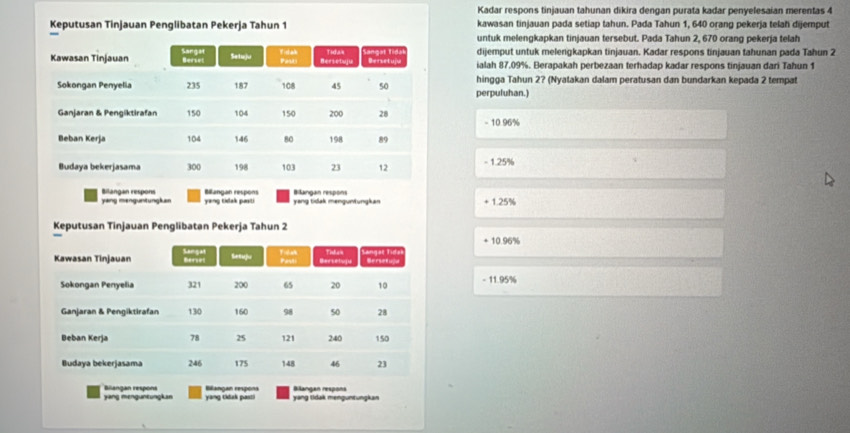The width and height of the screenshot is (850, 433).
Task: Click green favorable-response legend swatch in Tahun 1
Action: [91, 196]
